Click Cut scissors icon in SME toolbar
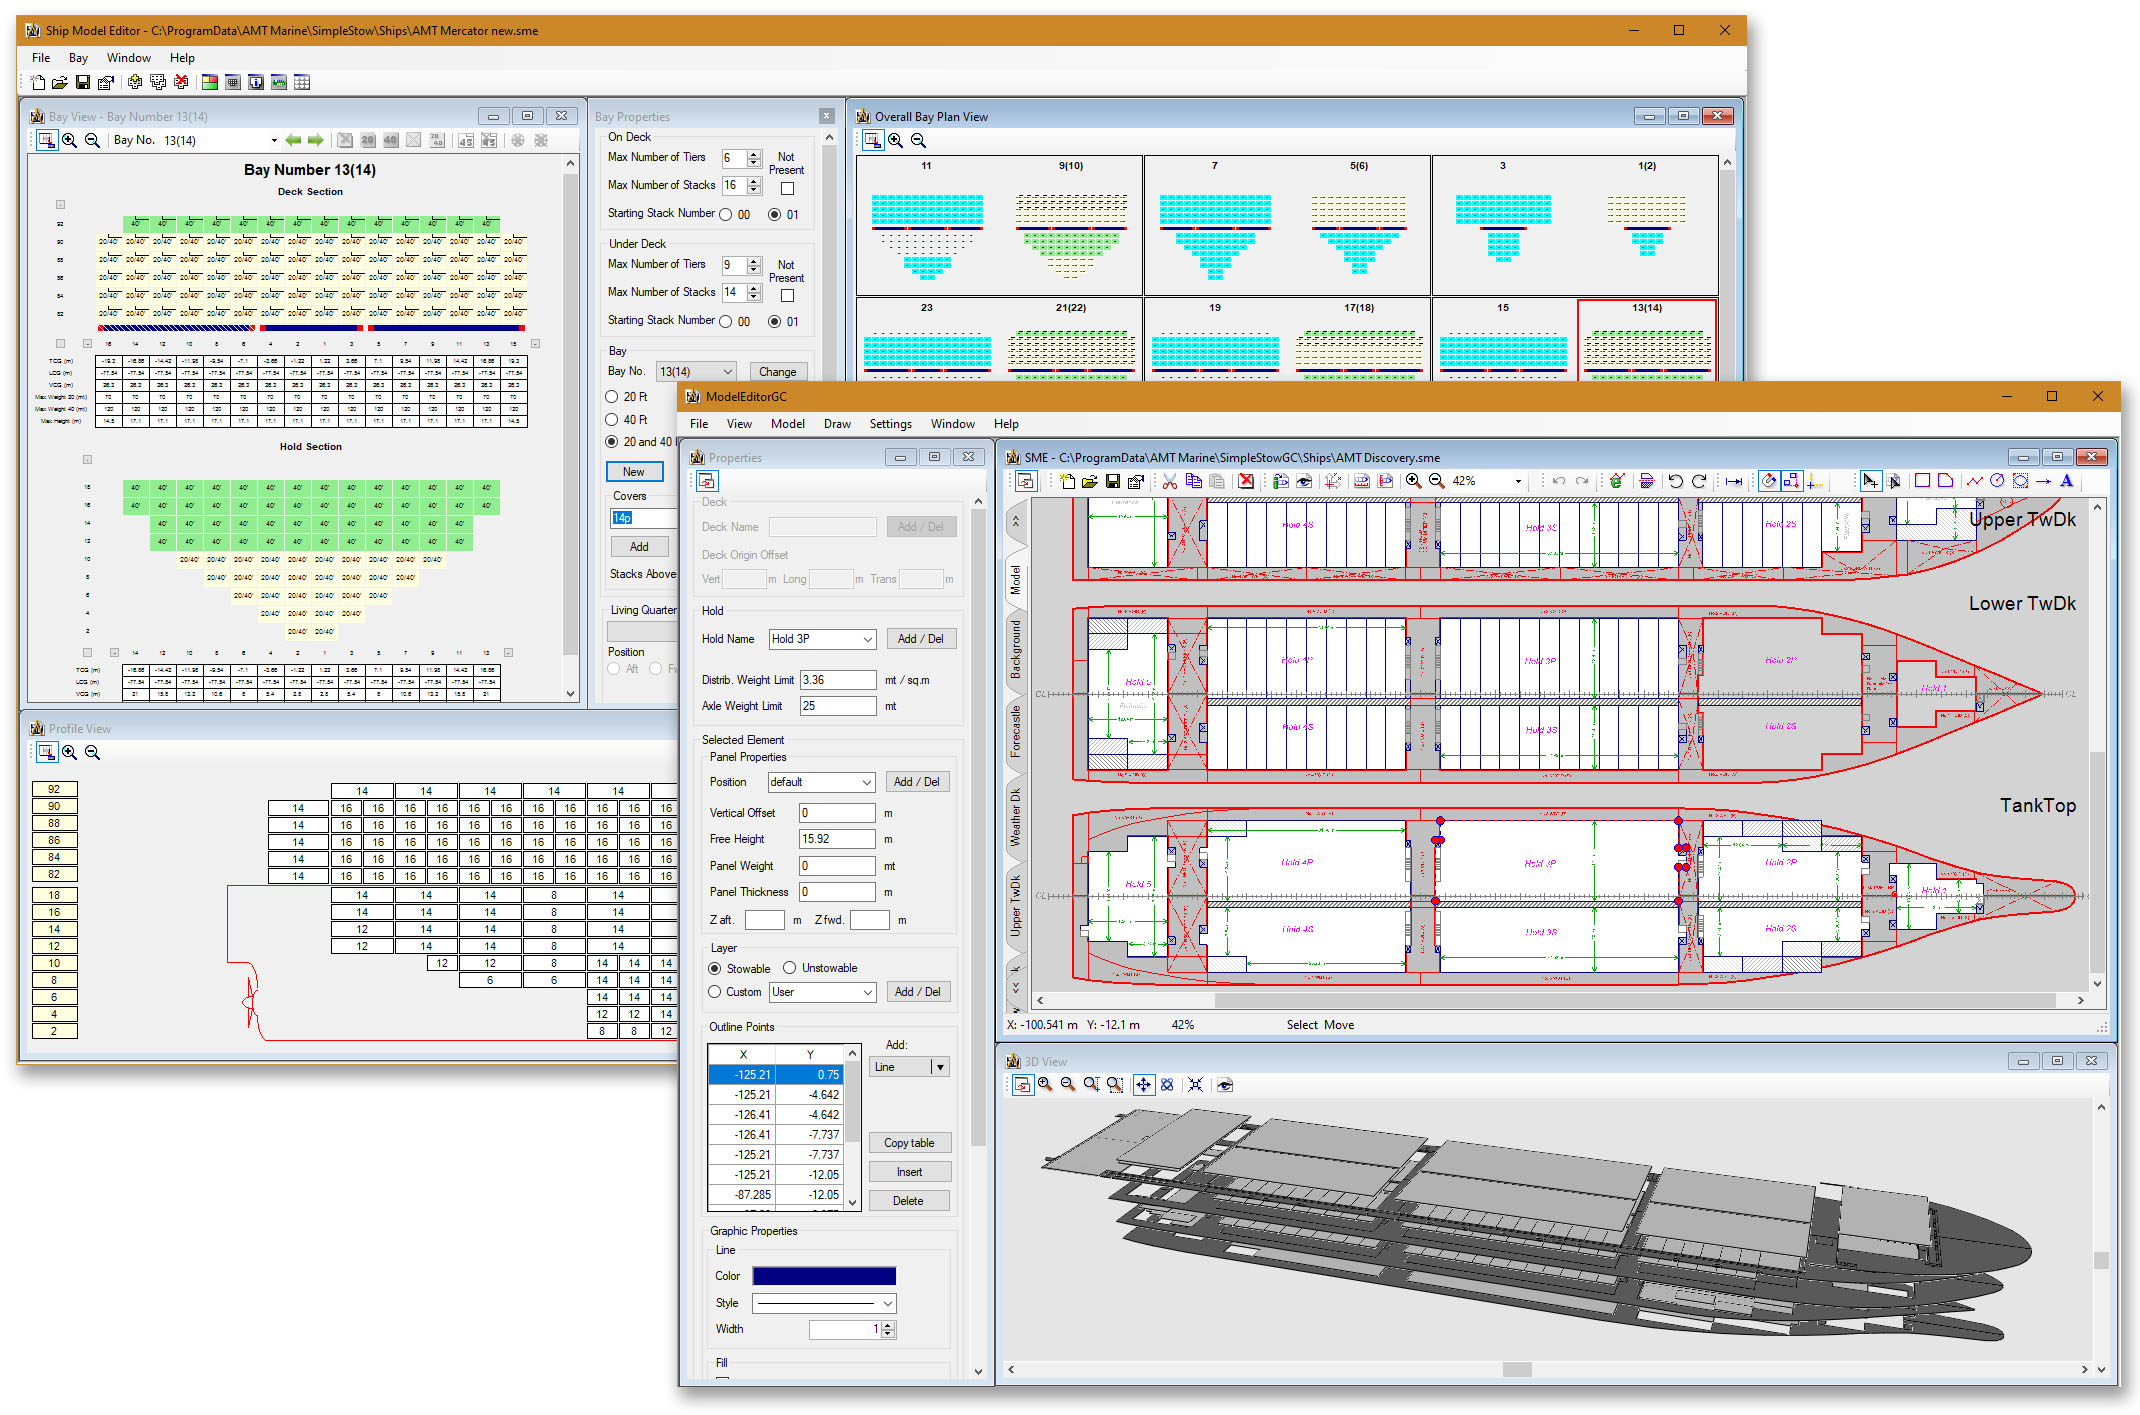This screenshot has height=1415, width=2140. [x=1169, y=481]
